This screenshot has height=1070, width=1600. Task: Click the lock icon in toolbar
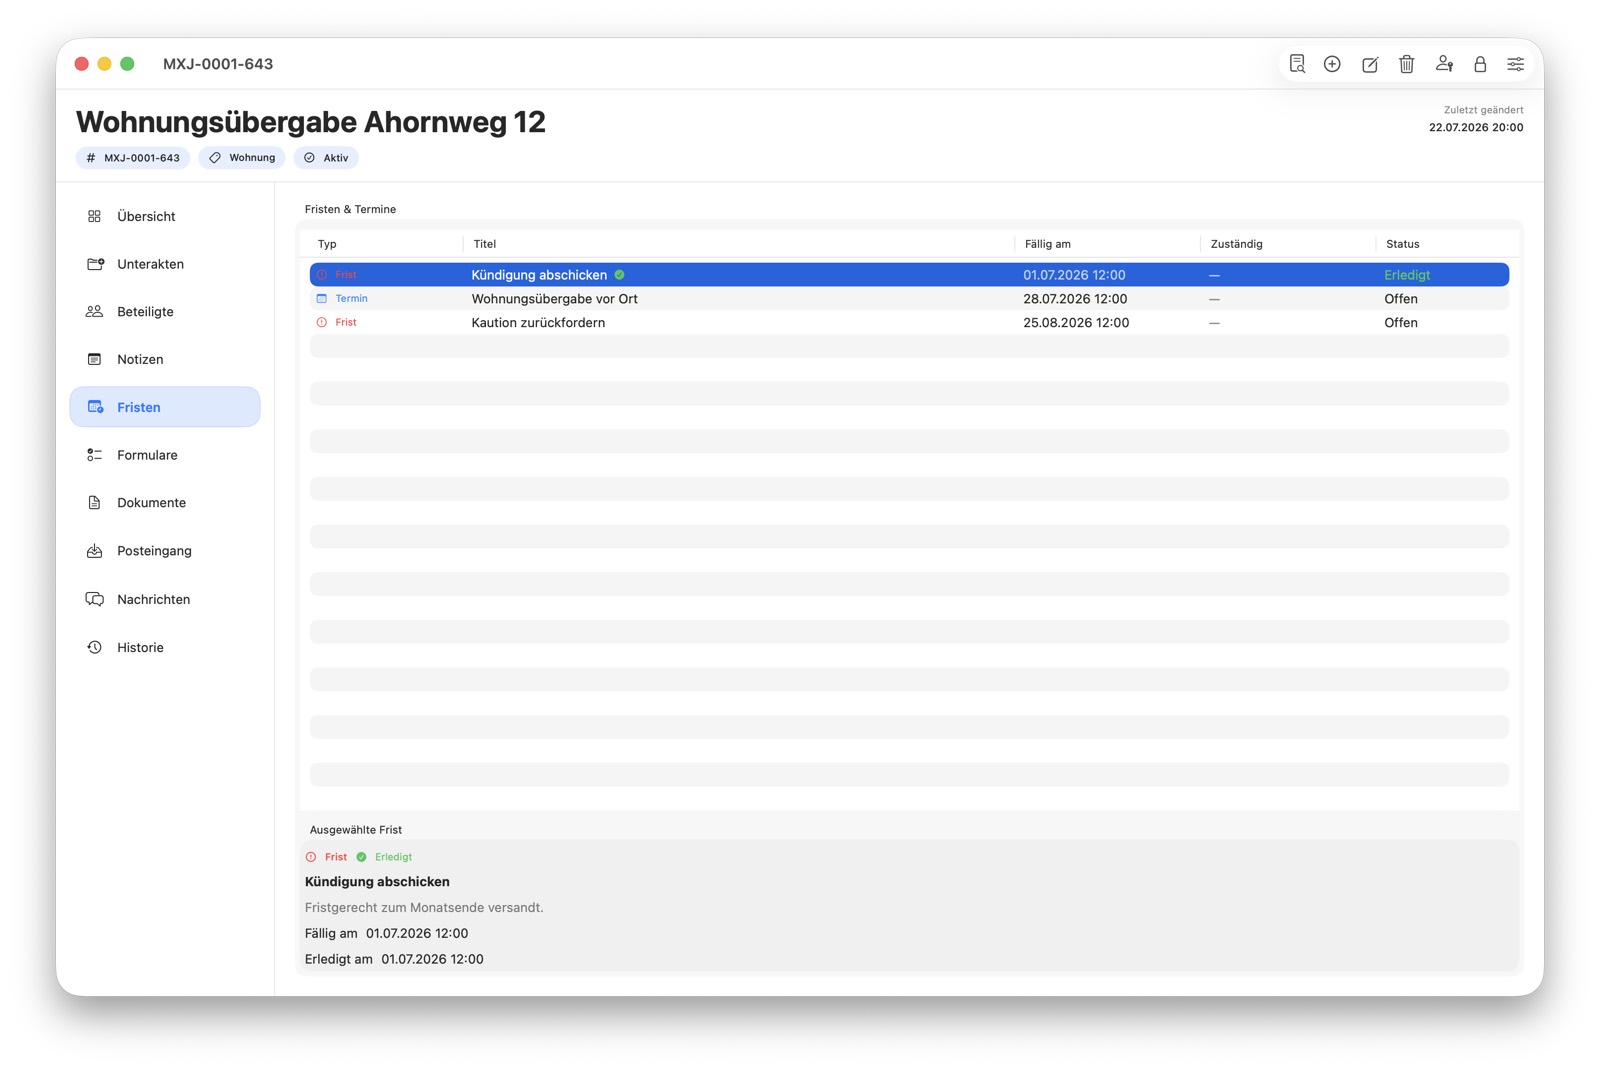1480,64
